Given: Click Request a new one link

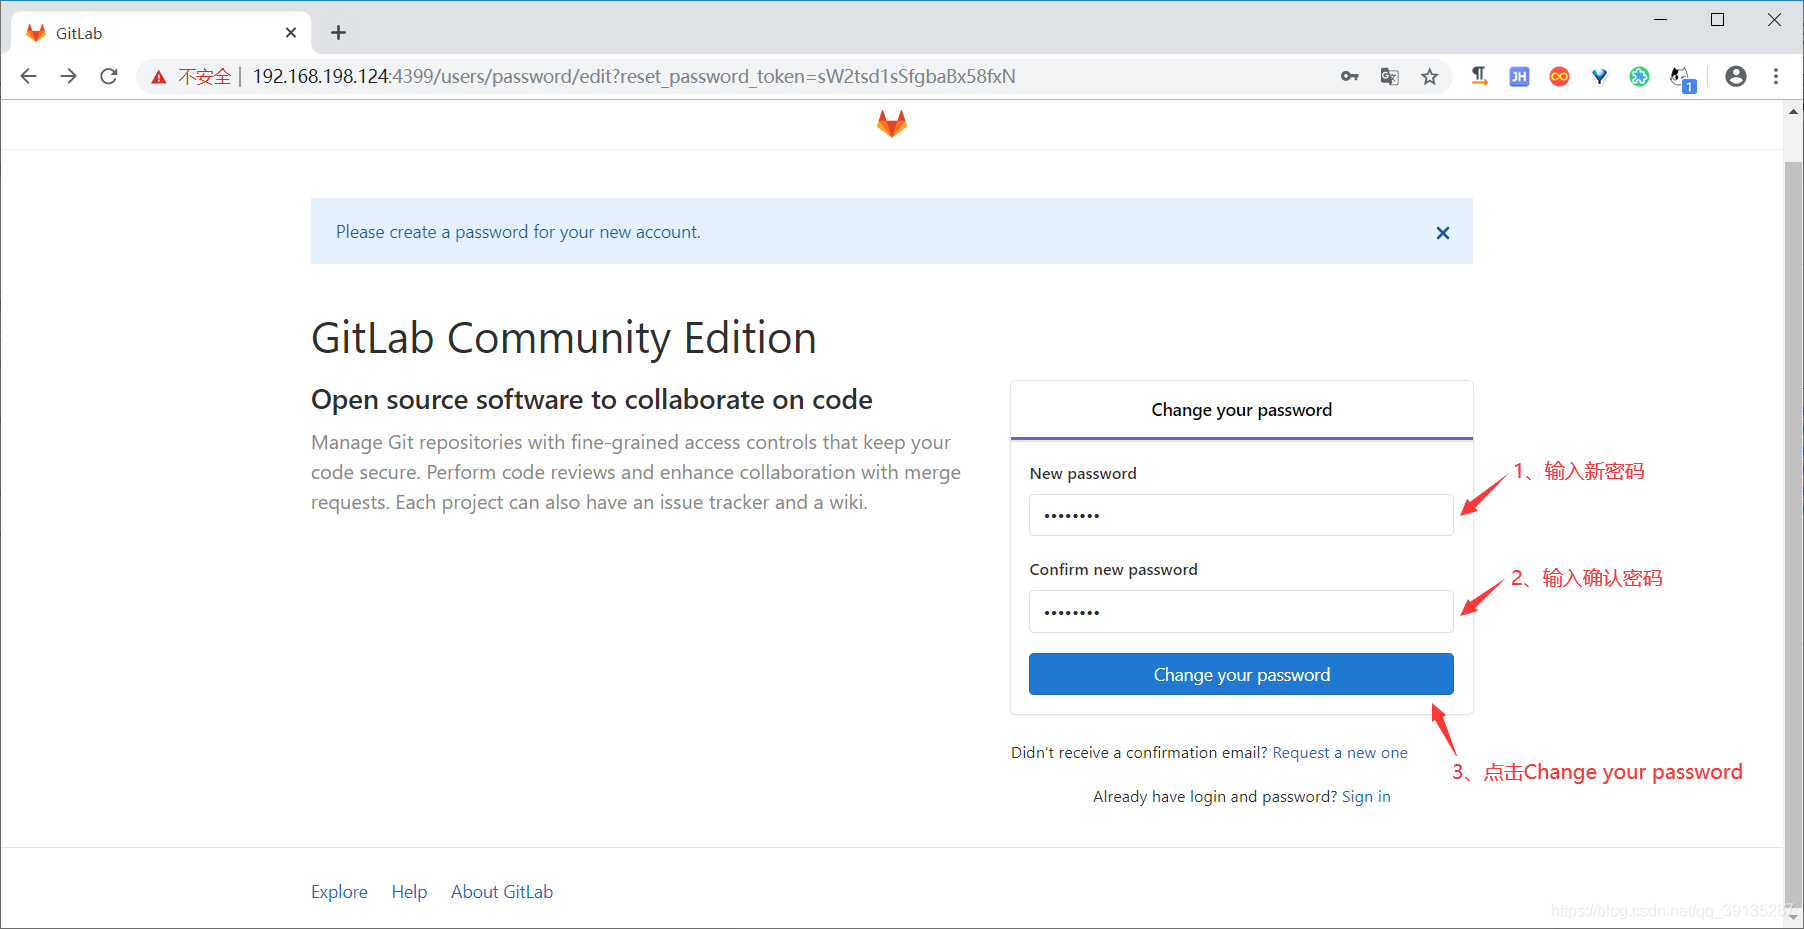Looking at the screenshot, I should [x=1340, y=753].
